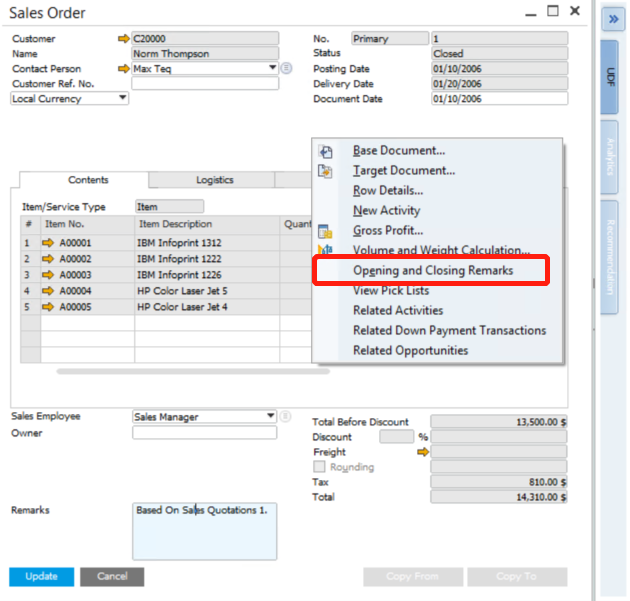Click the Freight link arrow
Viewport: 630px width, 601px height.
tap(422, 452)
